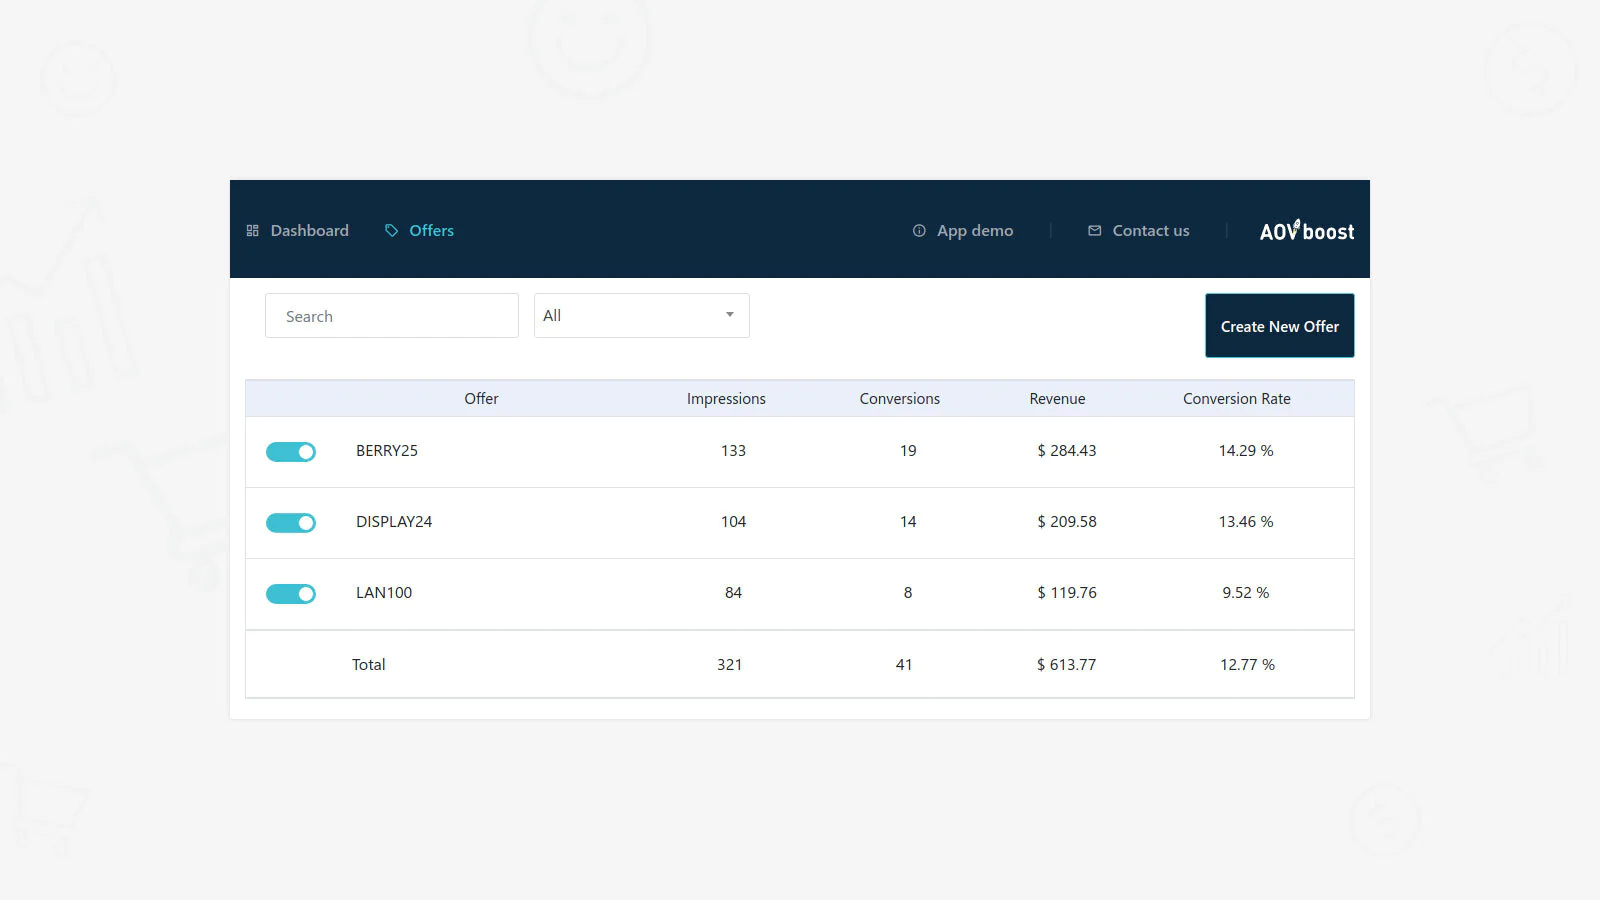1600x900 pixels.
Task: Open the LAN100 offer name
Action: (x=384, y=593)
